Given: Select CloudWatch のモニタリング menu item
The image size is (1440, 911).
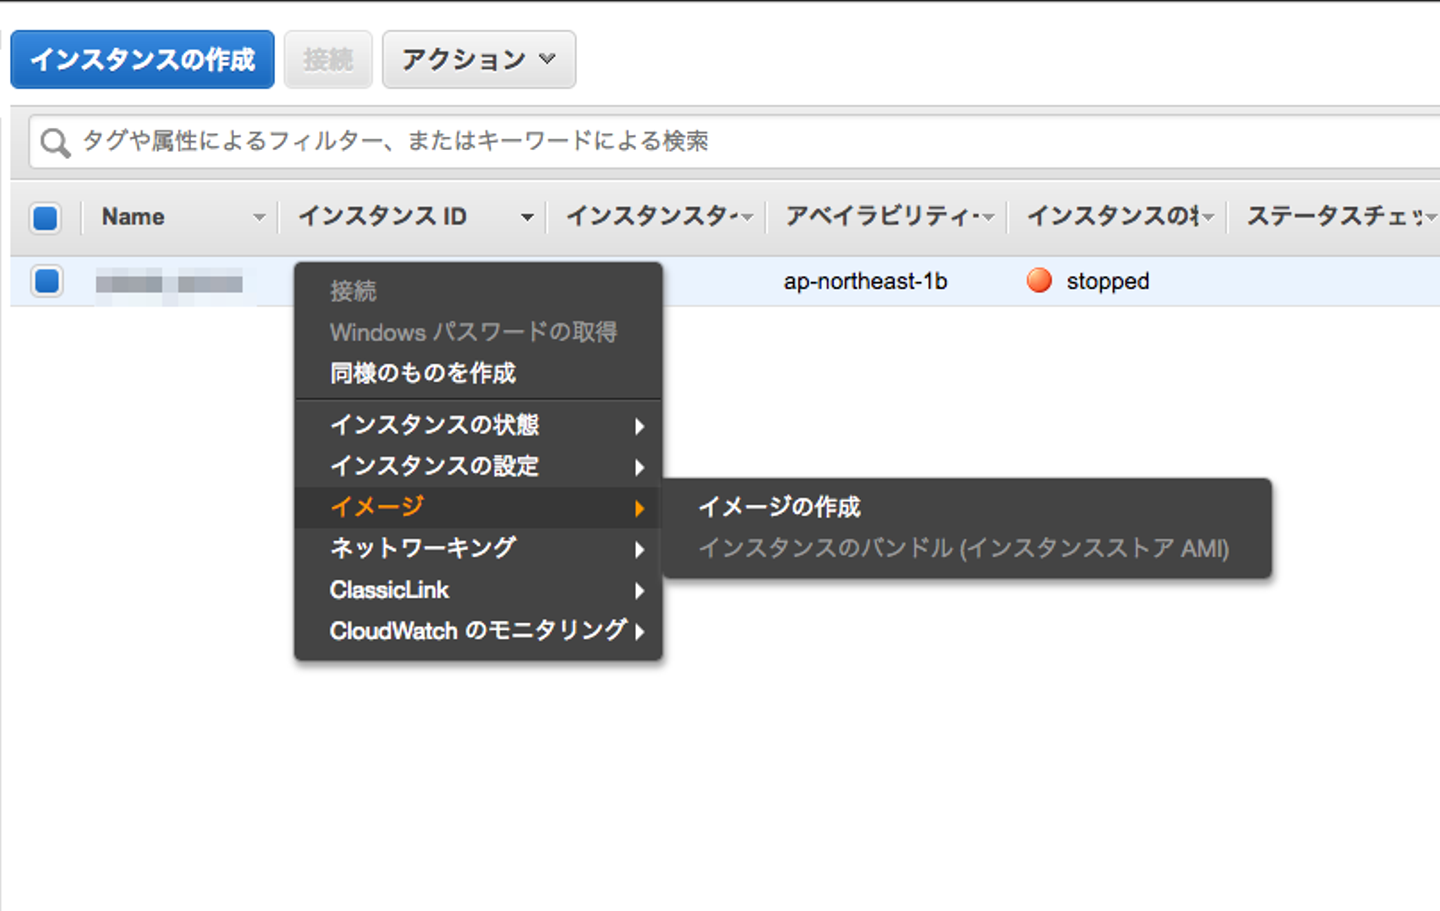Looking at the screenshot, I should point(478,631).
